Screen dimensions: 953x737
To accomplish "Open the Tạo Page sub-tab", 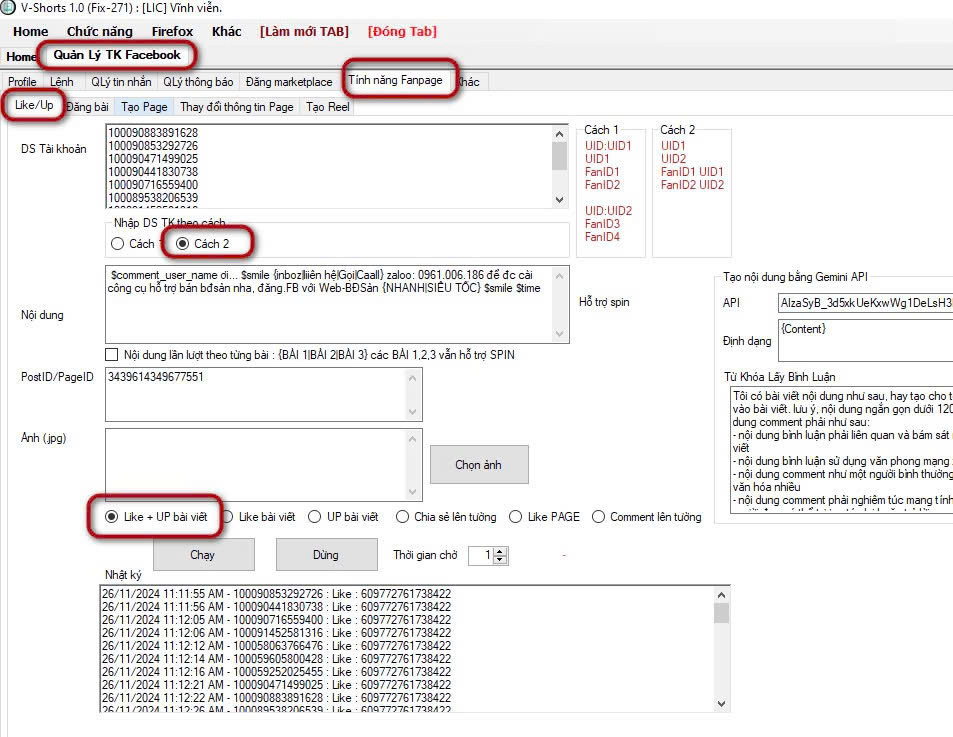I will pyautogui.click(x=144, y=107).
